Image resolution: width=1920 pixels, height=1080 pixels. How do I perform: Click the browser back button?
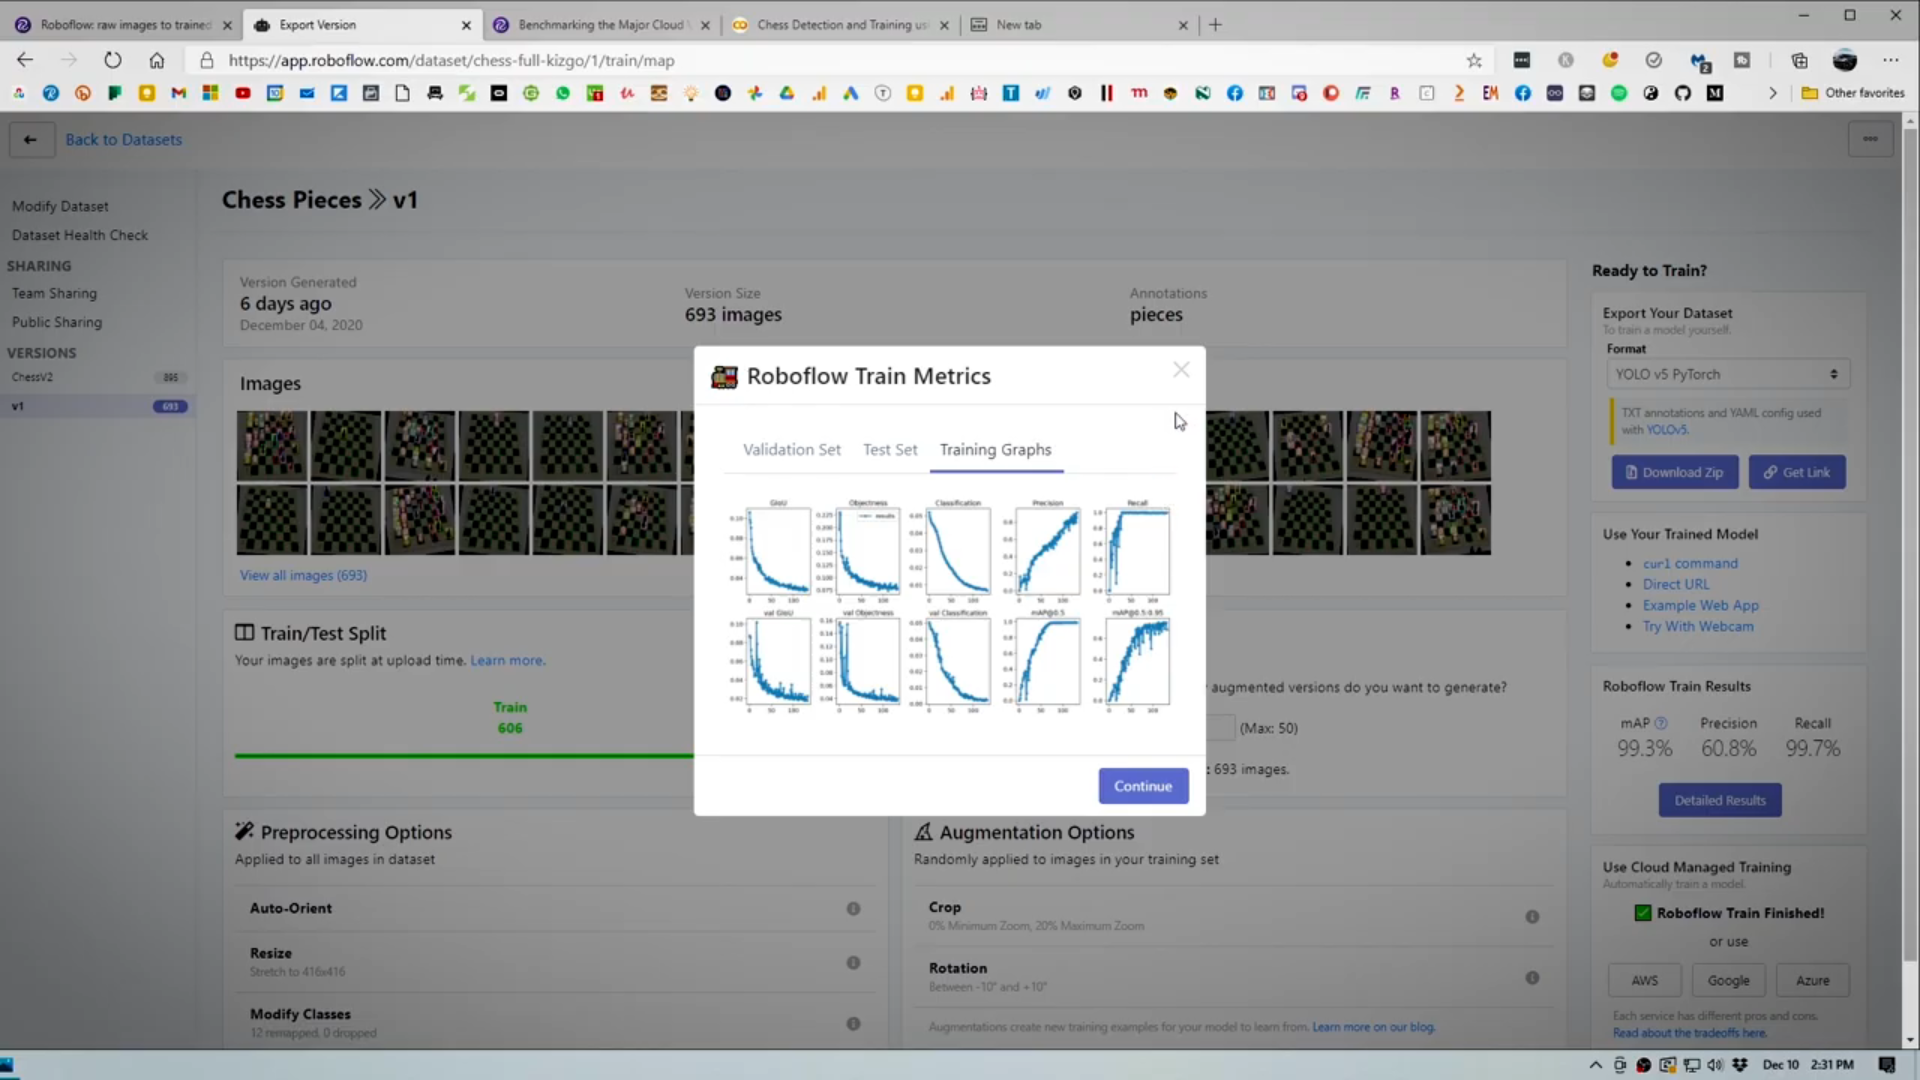click(x=25, y=60)
